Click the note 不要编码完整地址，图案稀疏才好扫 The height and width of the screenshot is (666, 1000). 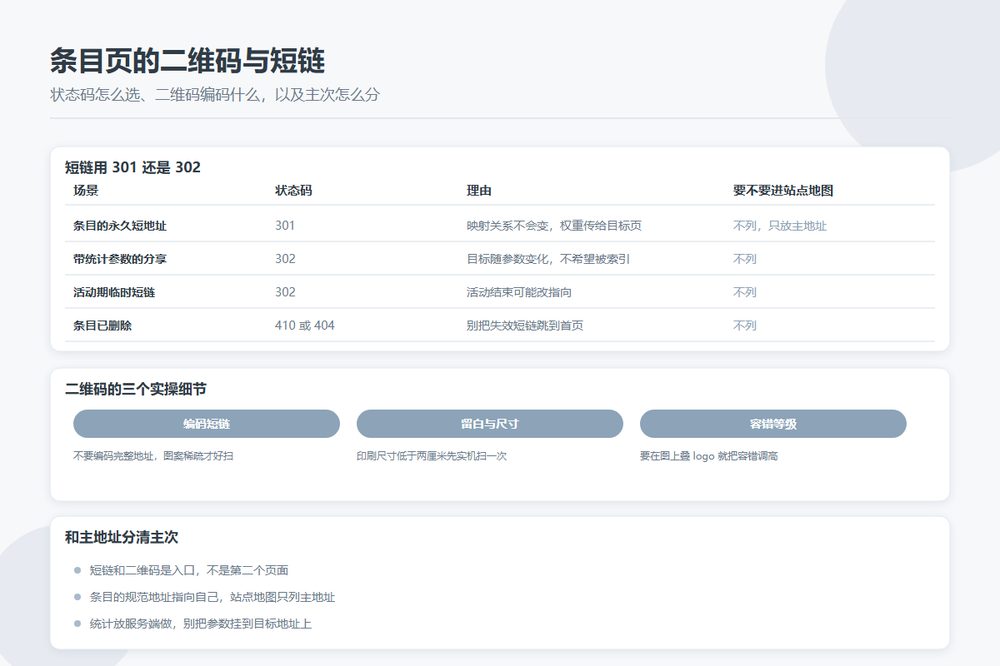pyautogui.click(x=153, y=456)
